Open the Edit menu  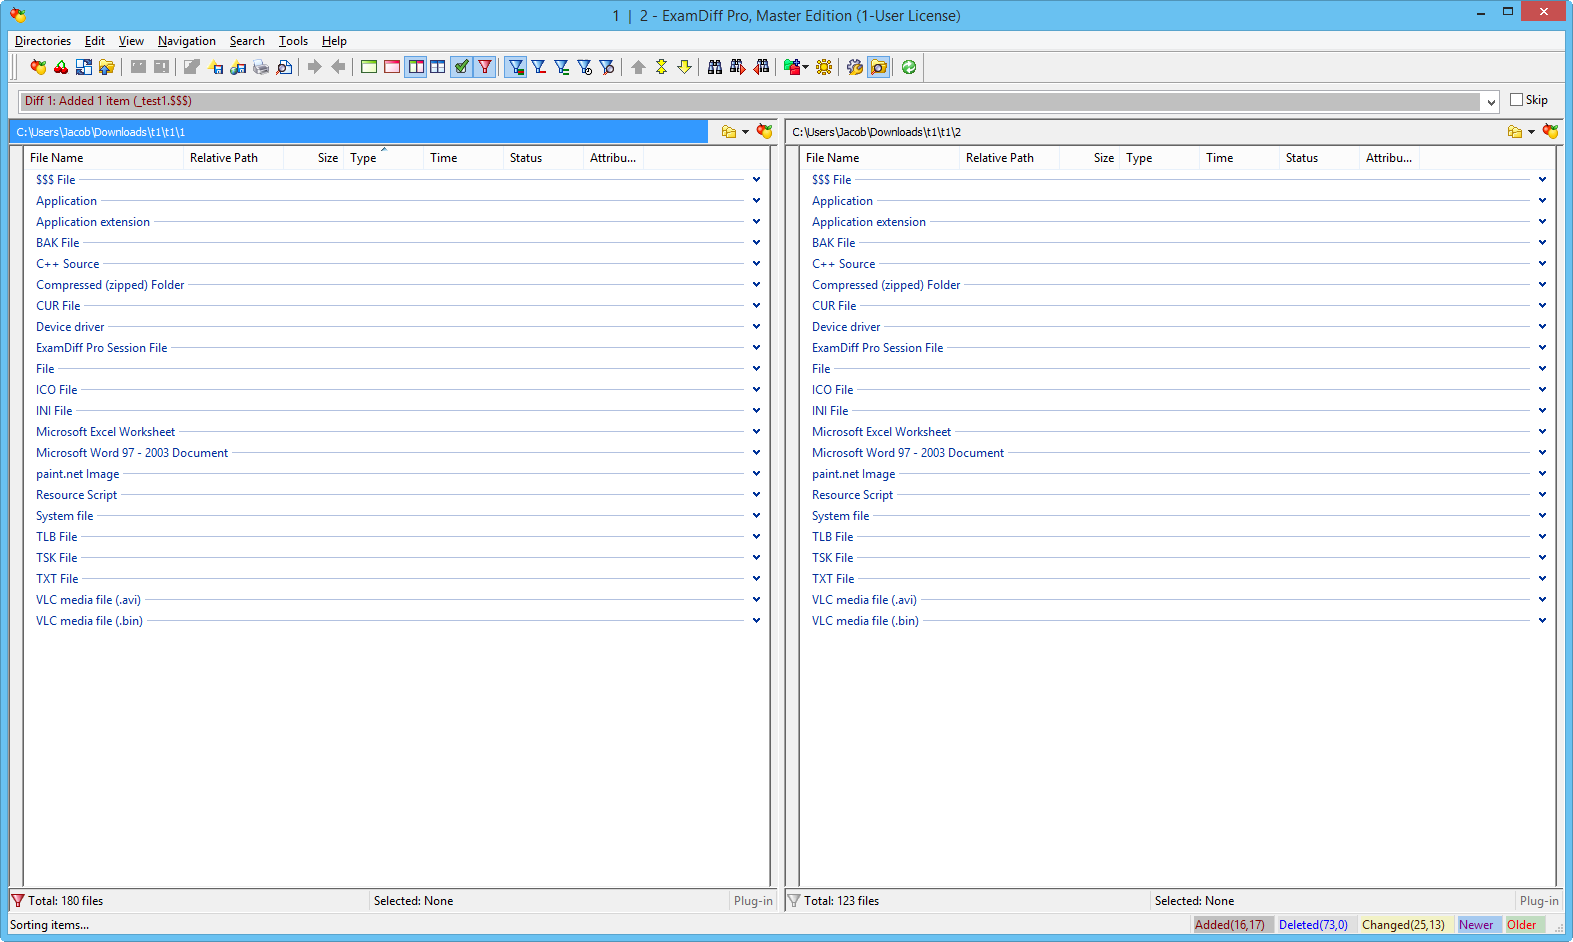click(95, 41)
